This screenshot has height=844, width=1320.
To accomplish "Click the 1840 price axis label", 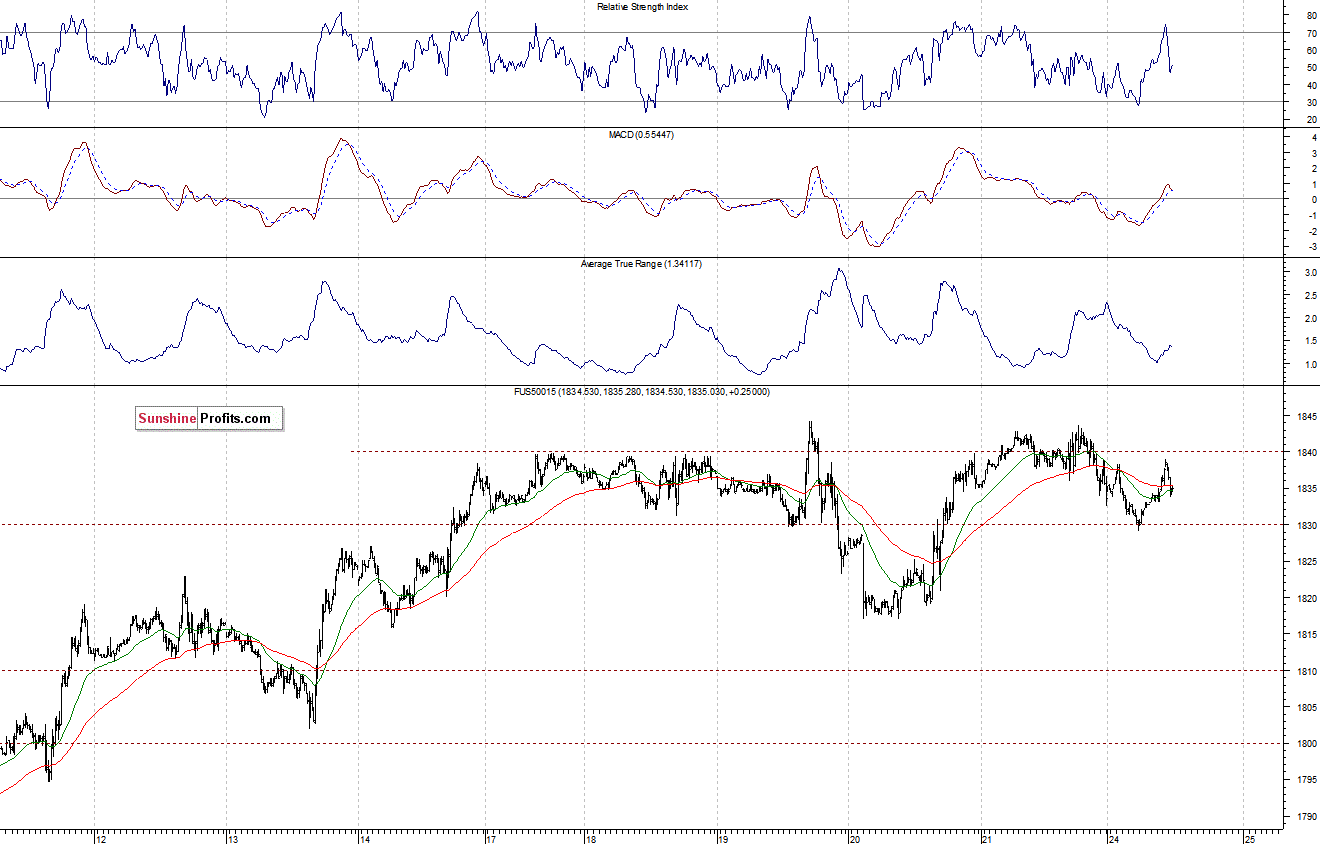I will pos(1305,452).
